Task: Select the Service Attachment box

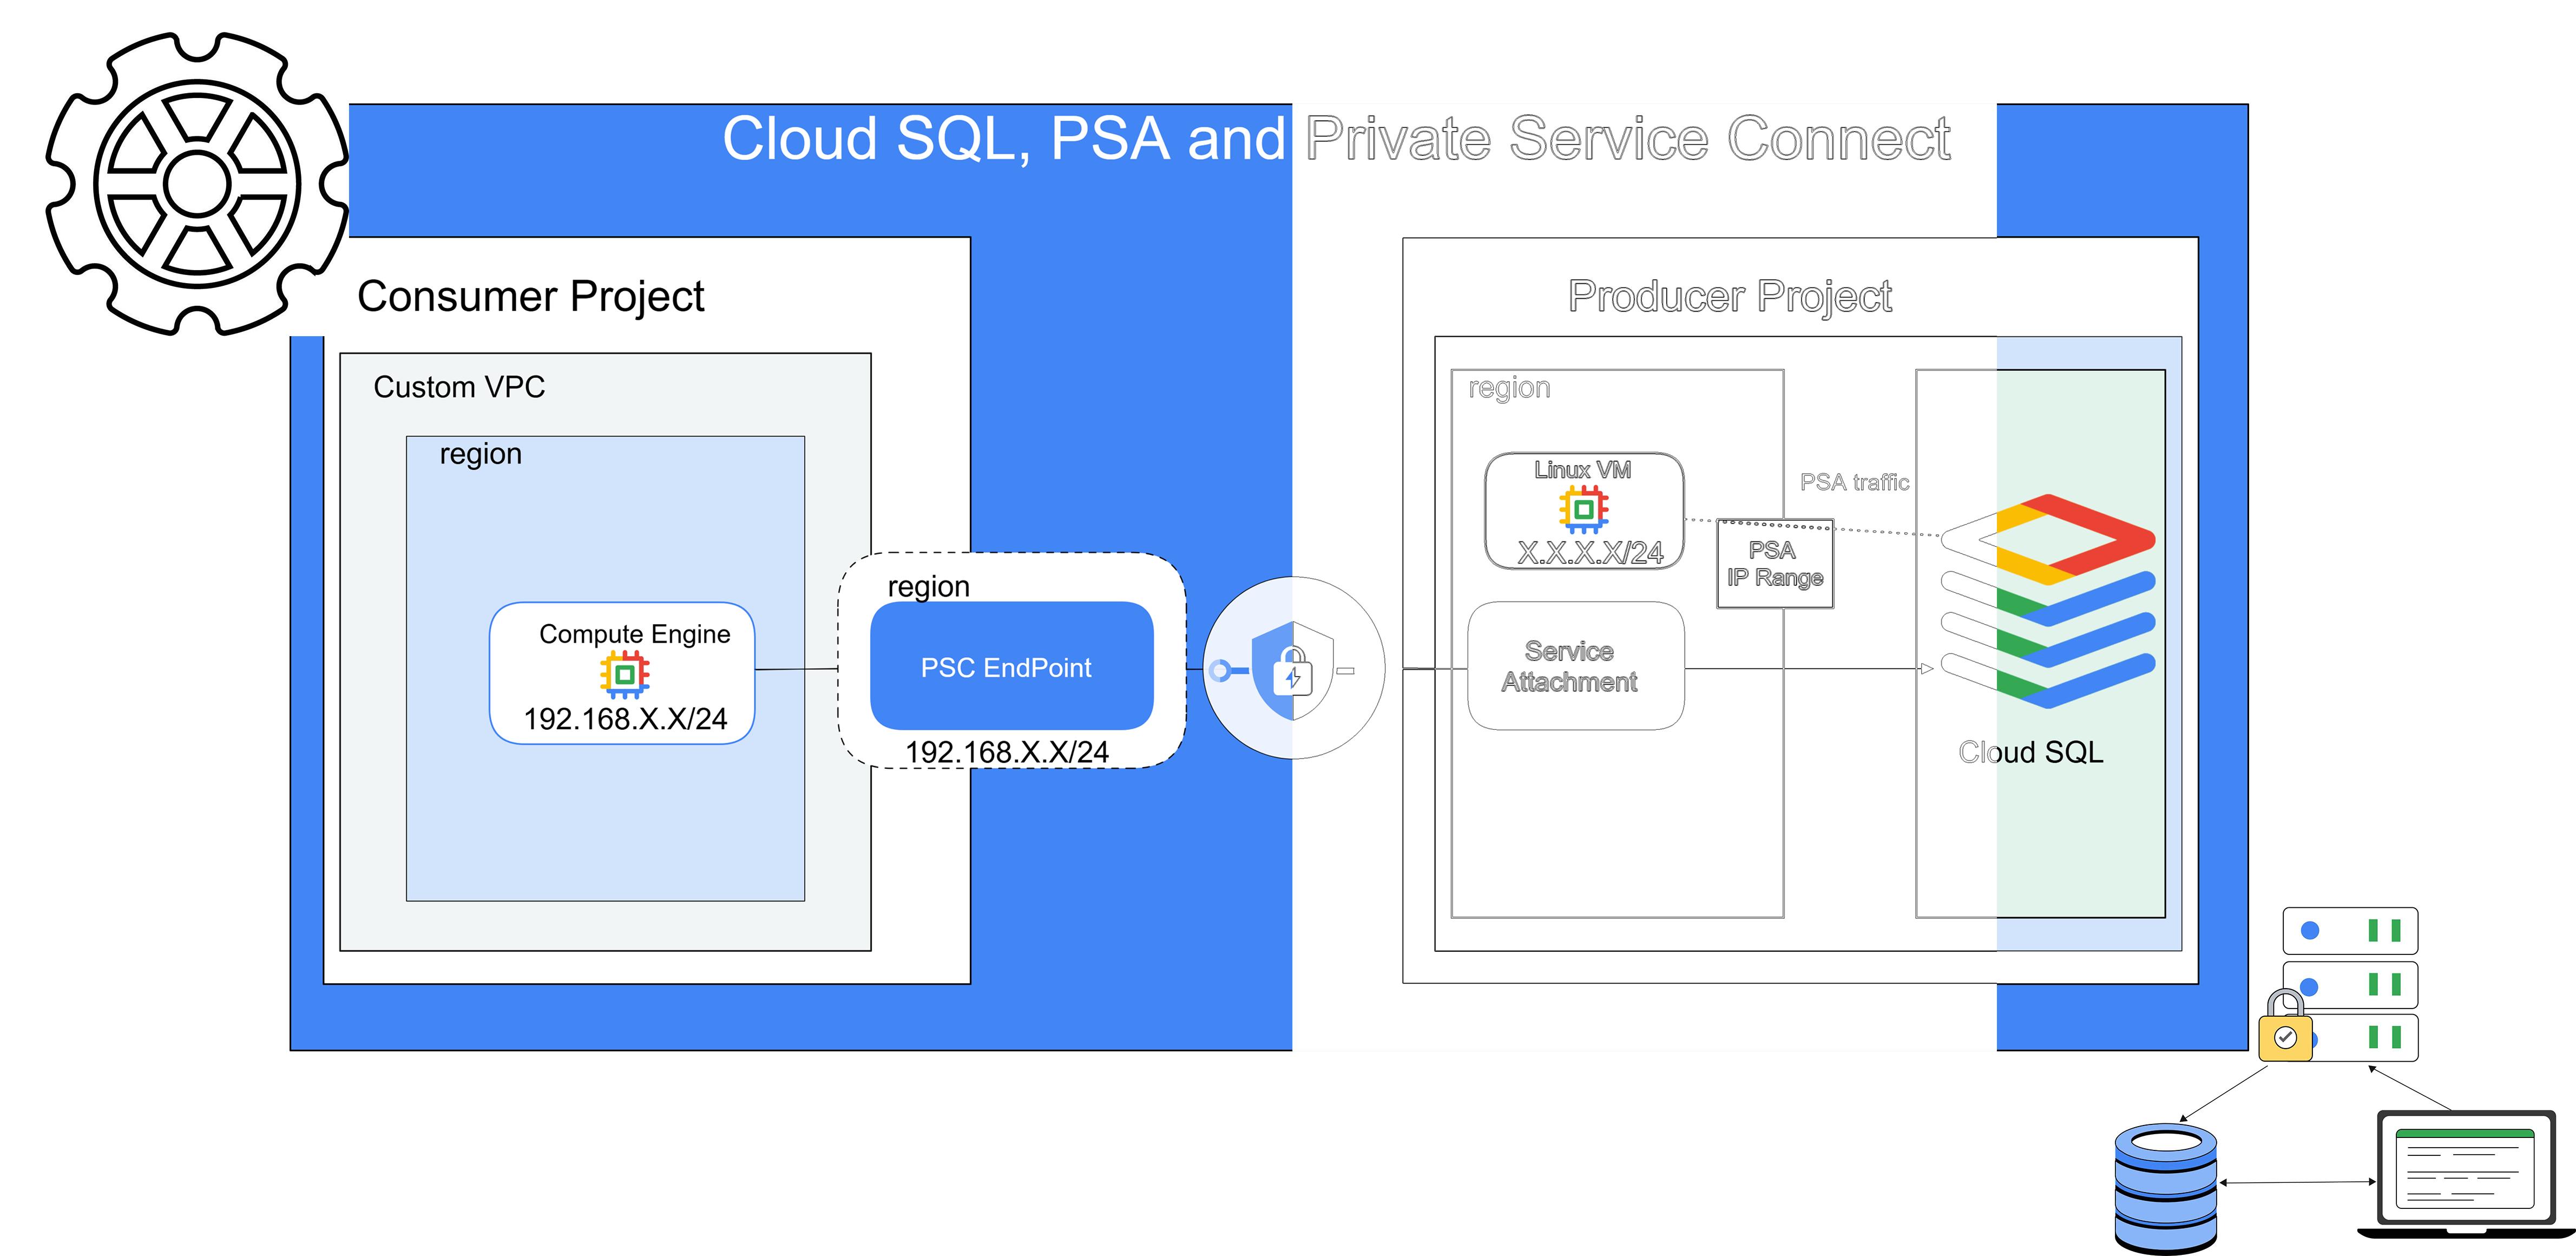Action: 1575,666
